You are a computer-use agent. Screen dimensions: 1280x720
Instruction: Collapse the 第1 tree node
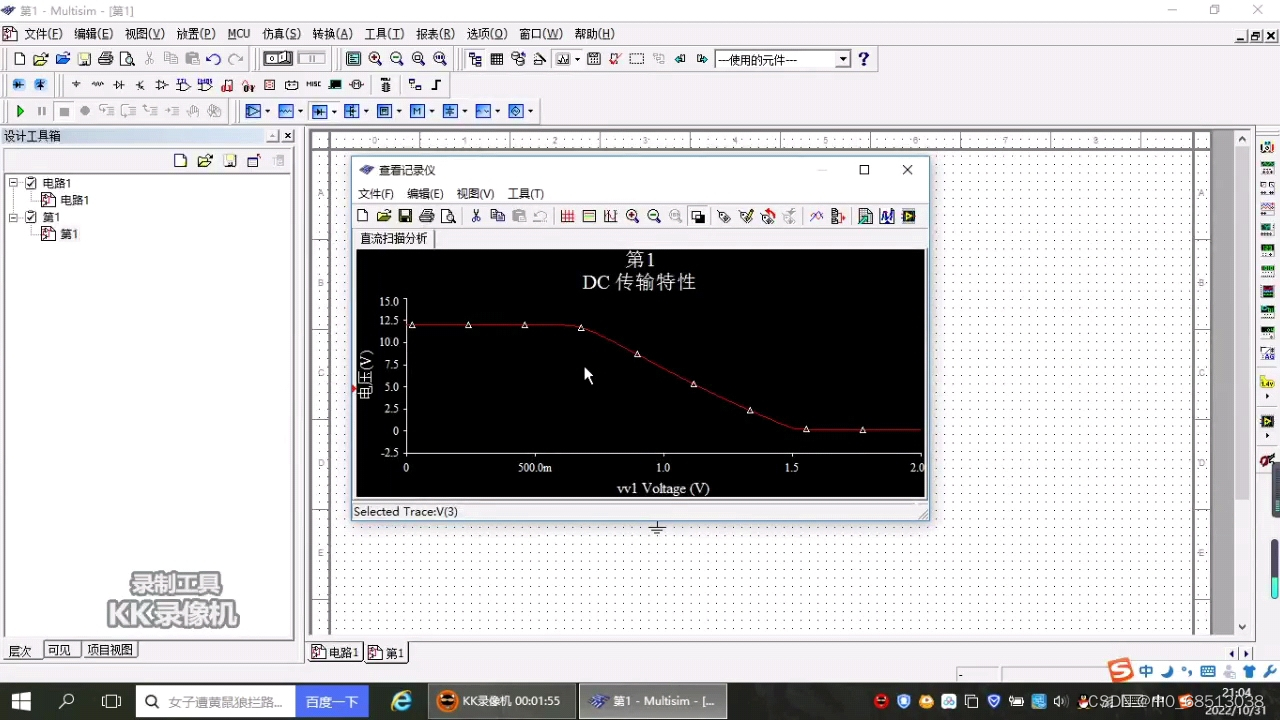[14, 217]
